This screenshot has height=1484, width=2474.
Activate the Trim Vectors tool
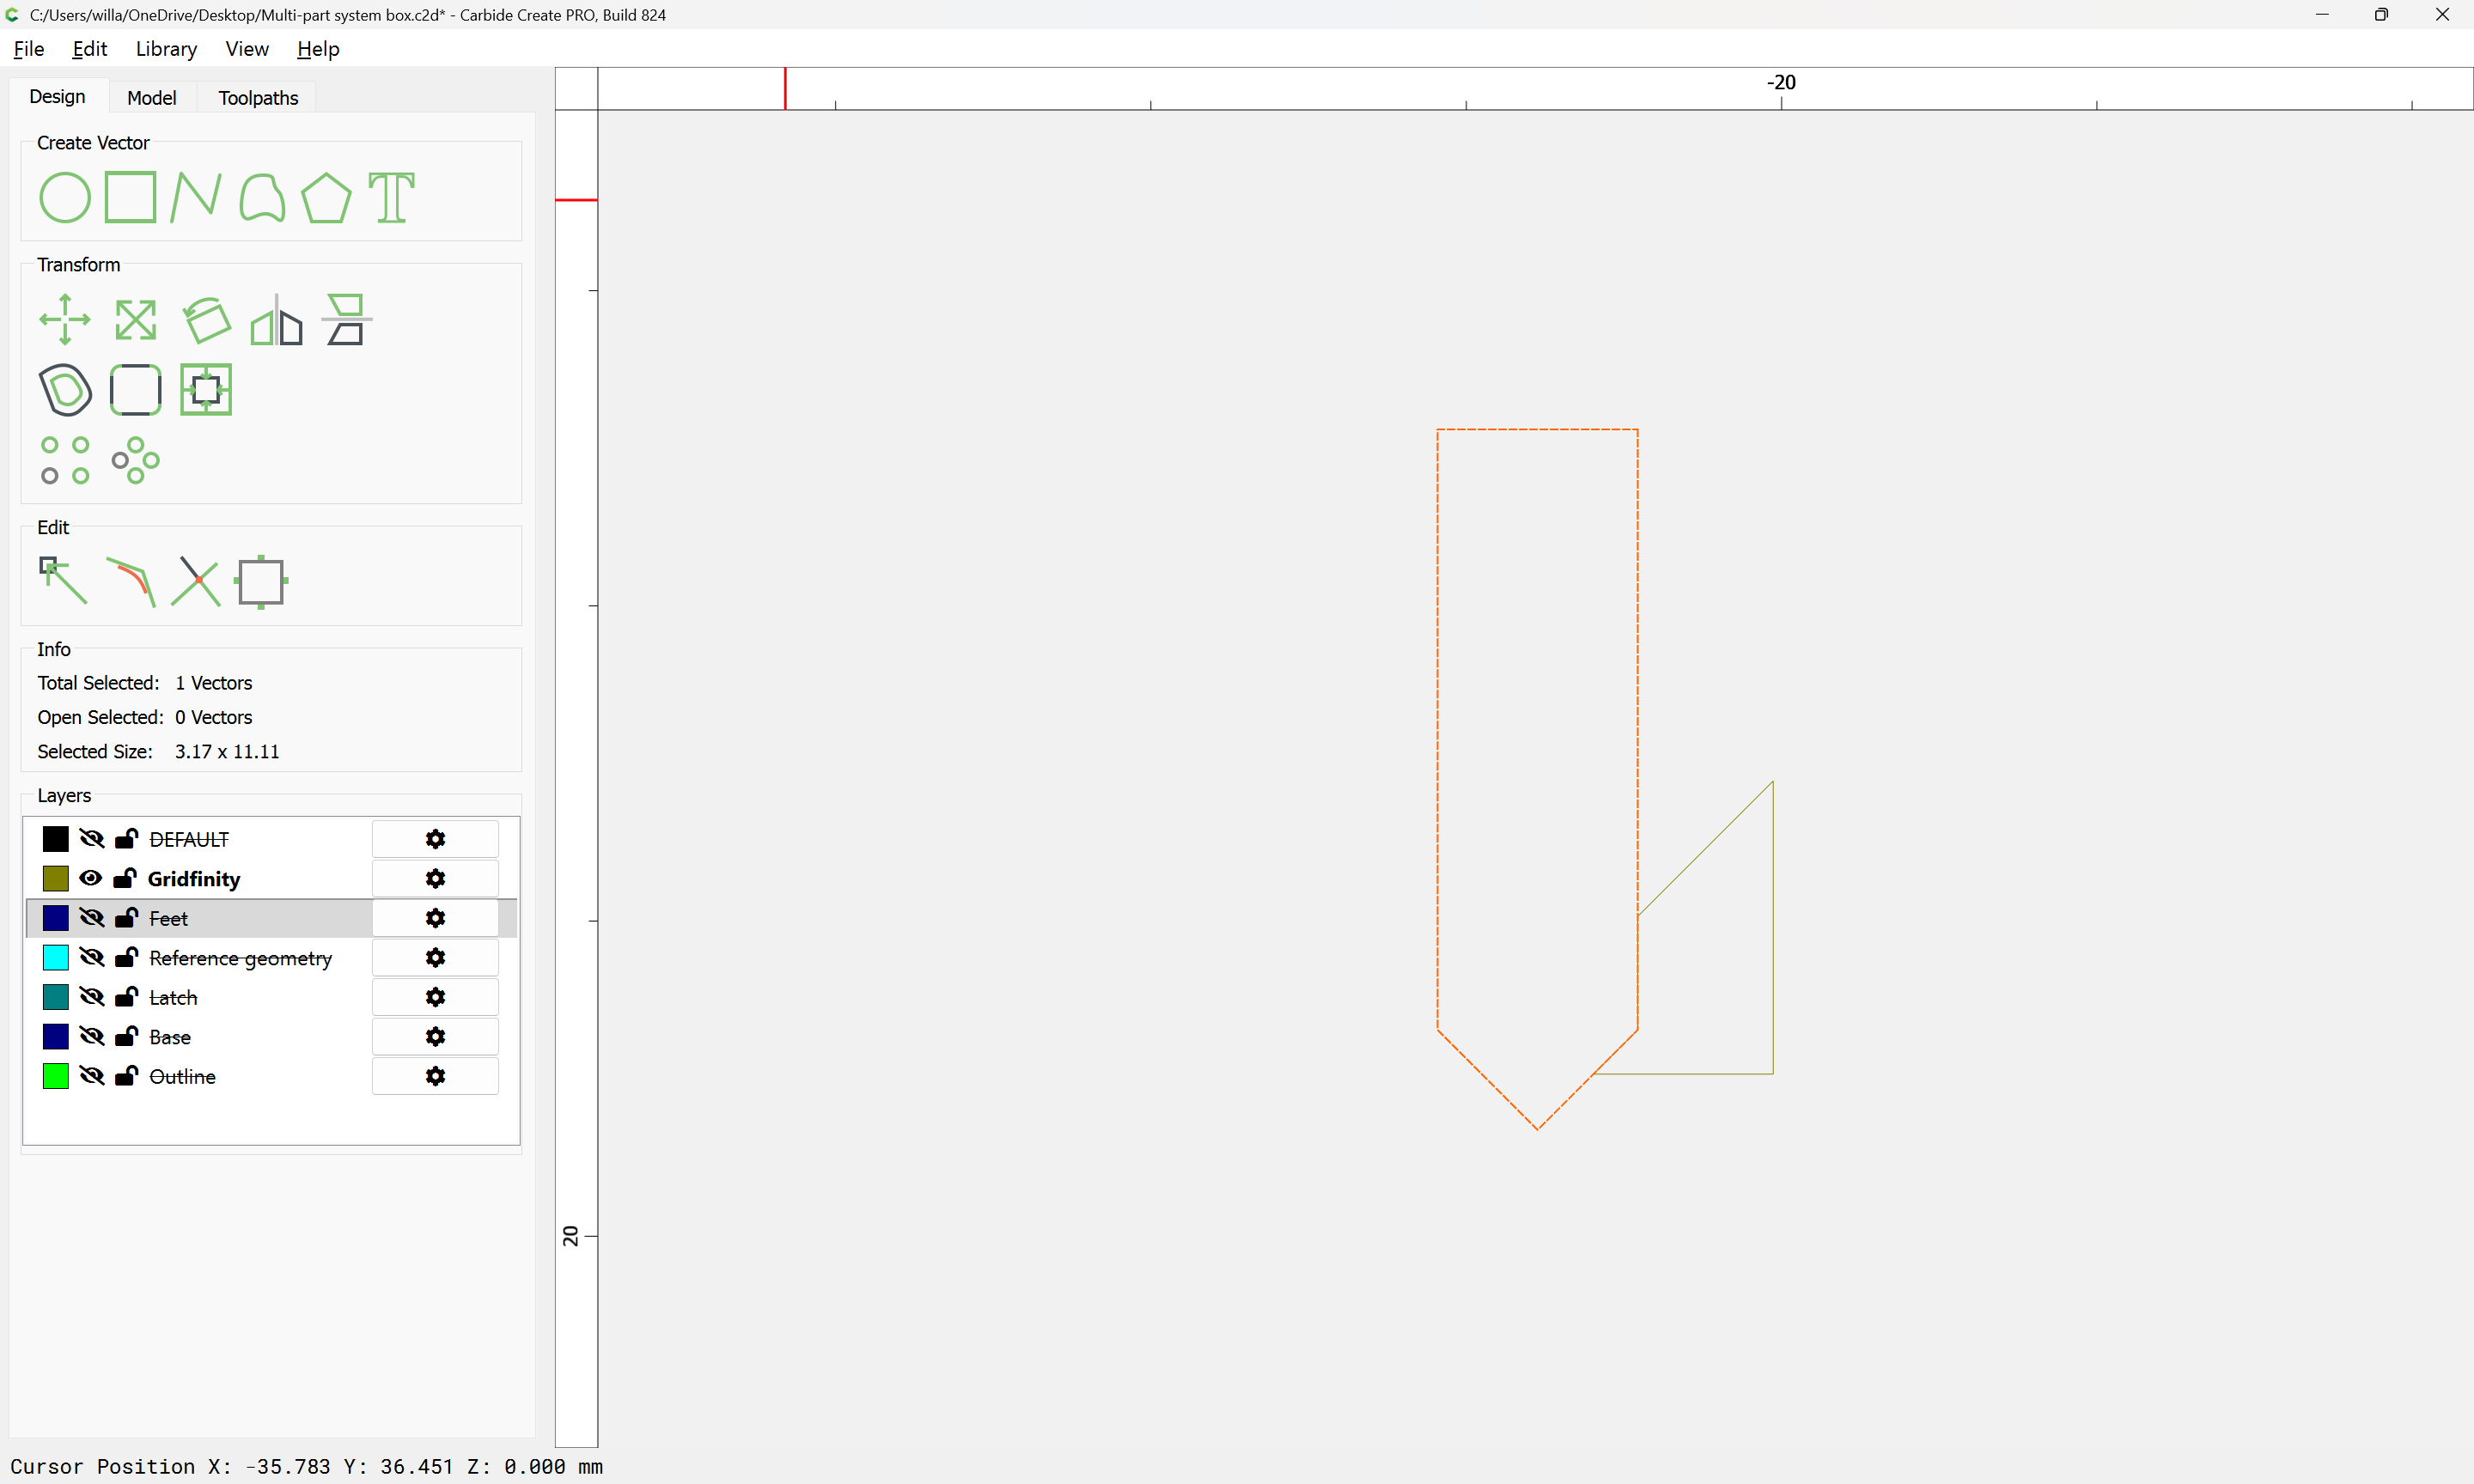pyautogui.click(x=195, y=581)
